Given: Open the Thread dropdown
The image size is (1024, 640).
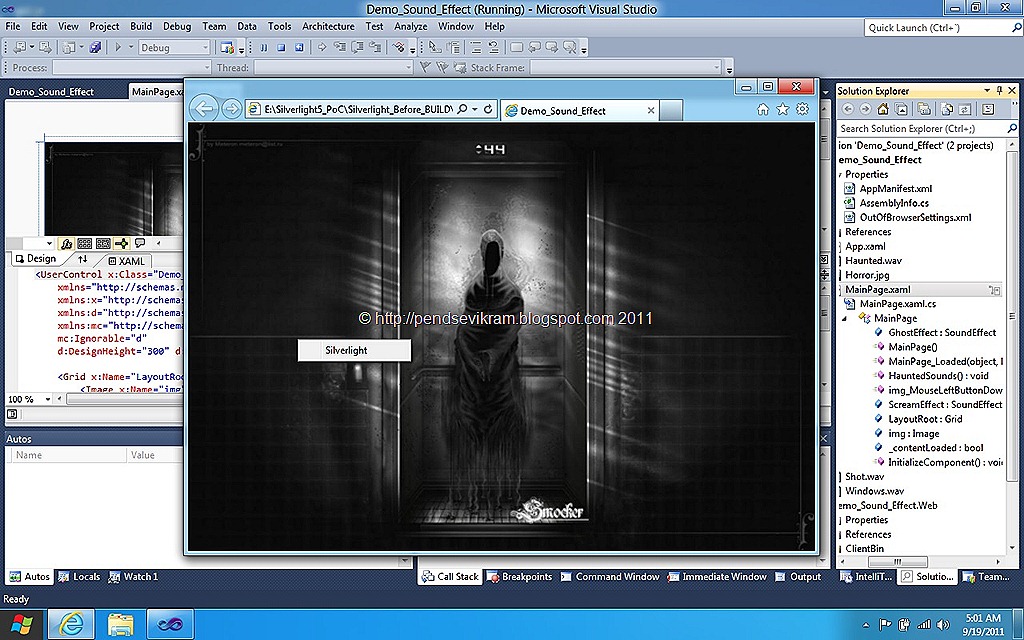Looking at the screenshot, I should click(x=409, y=67).
